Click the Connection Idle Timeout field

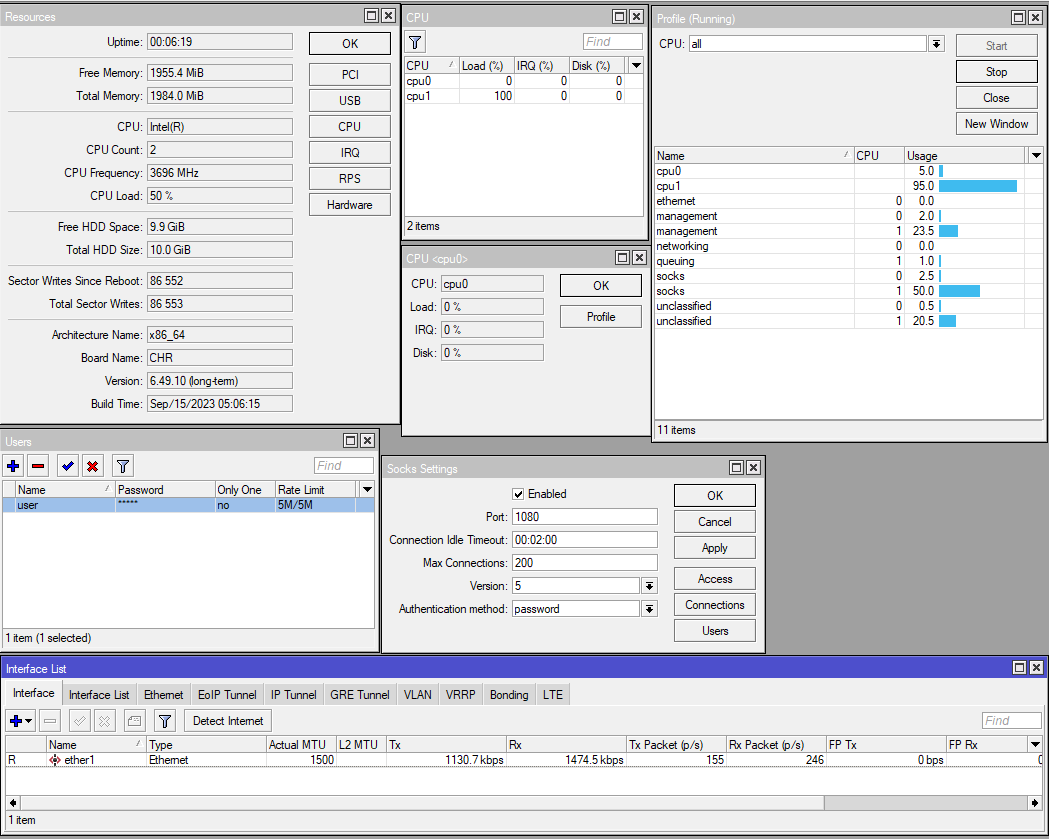coord(585,540)
